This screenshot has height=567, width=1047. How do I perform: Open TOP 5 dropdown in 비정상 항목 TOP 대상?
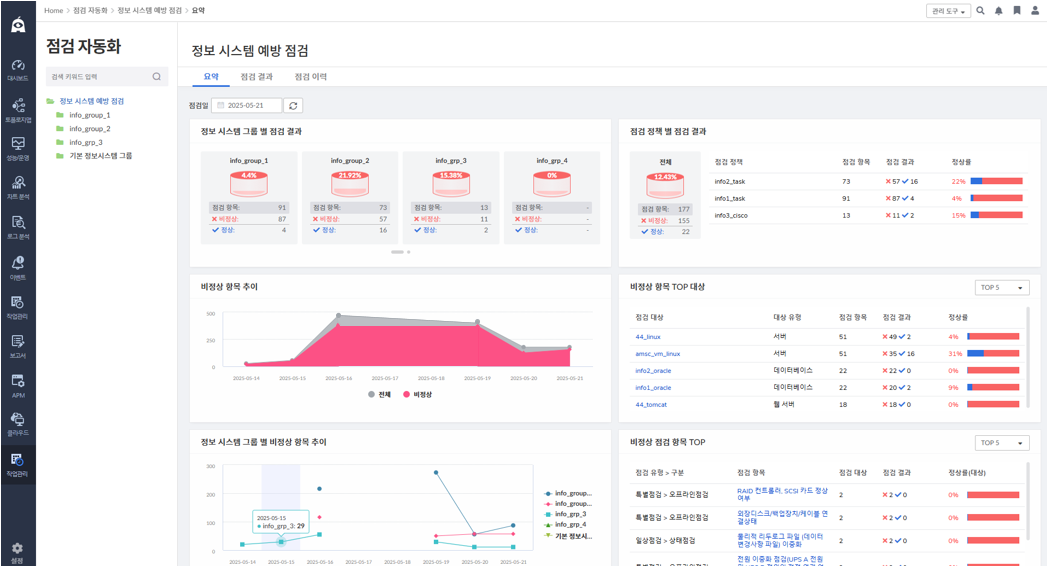point(1002,287)
